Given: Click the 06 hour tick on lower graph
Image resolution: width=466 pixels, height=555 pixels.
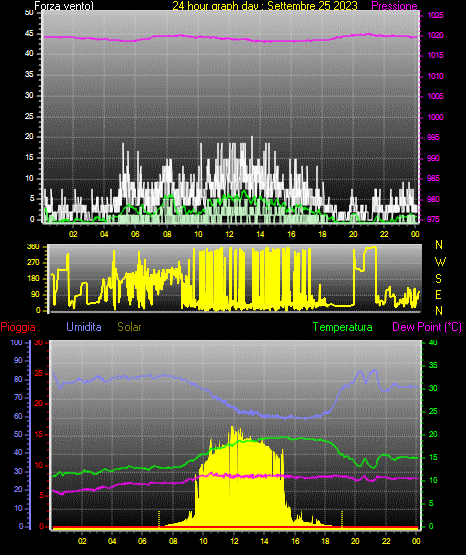Looking at the screenshot, I should click(x=142, y=541).
